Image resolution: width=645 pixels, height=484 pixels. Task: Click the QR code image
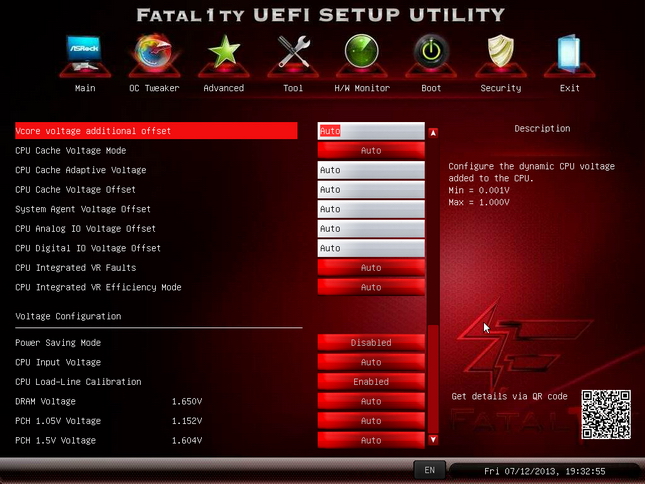point(606,415)
